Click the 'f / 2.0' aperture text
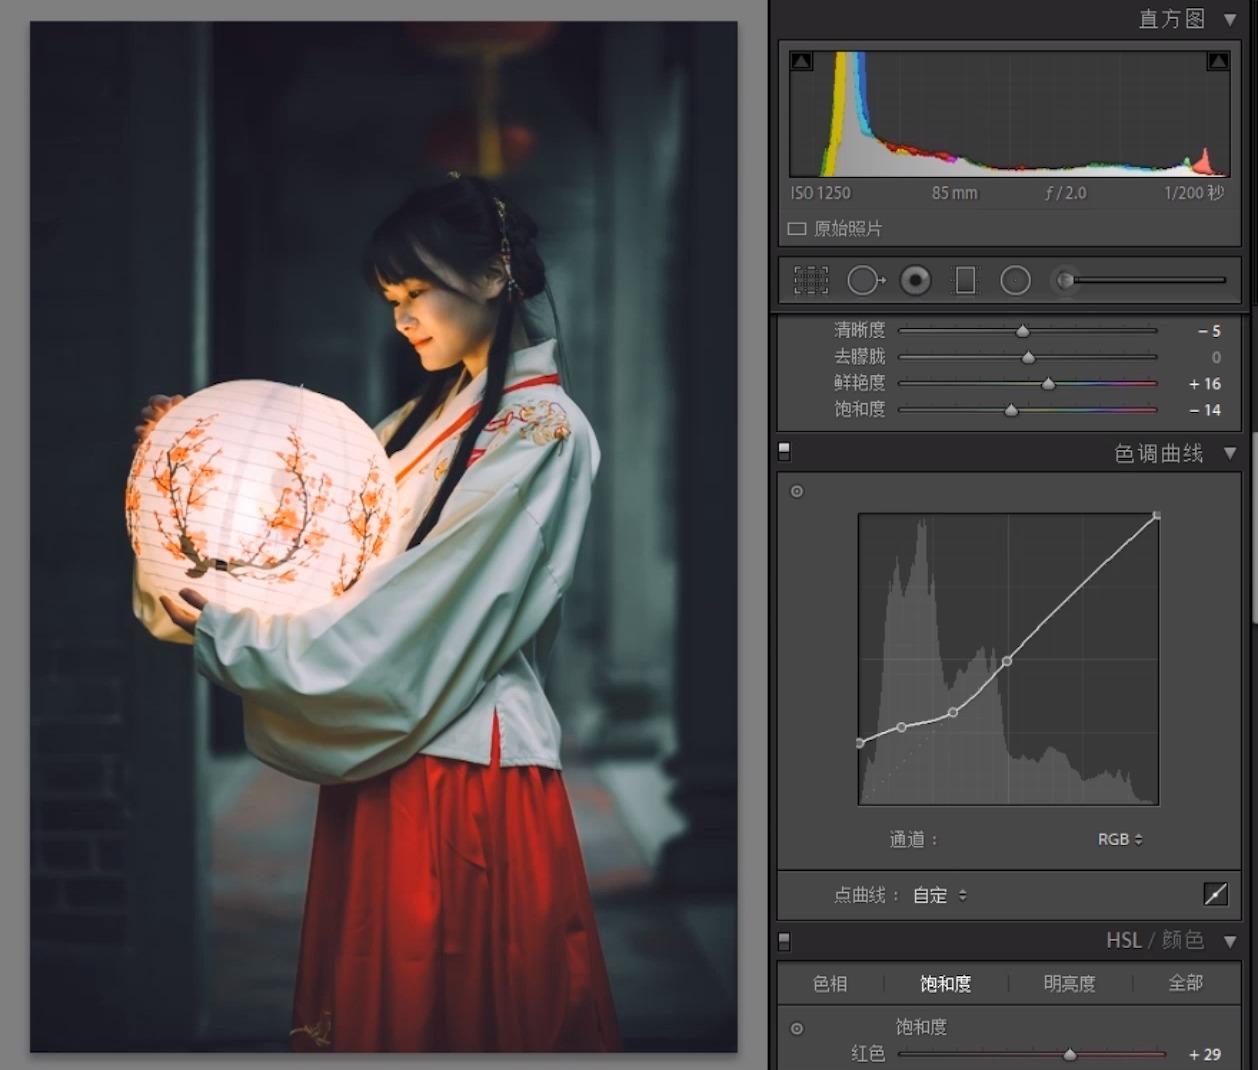 point(1065,193)
